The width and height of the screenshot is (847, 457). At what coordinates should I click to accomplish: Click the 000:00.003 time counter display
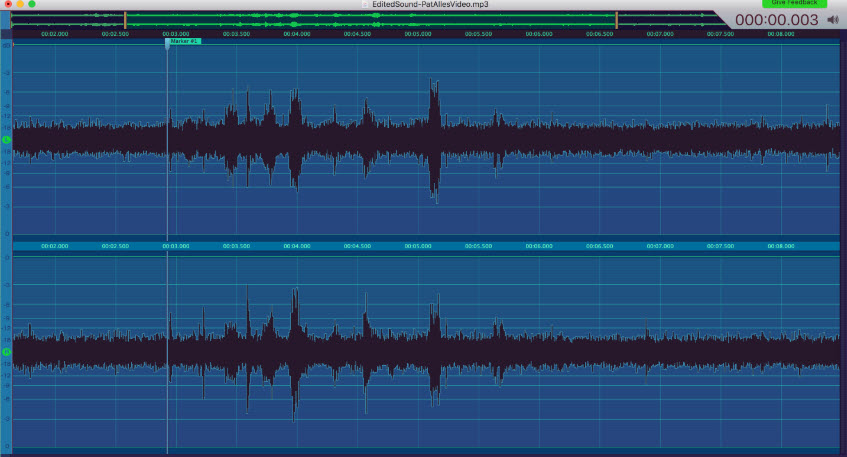click(776, 20)
